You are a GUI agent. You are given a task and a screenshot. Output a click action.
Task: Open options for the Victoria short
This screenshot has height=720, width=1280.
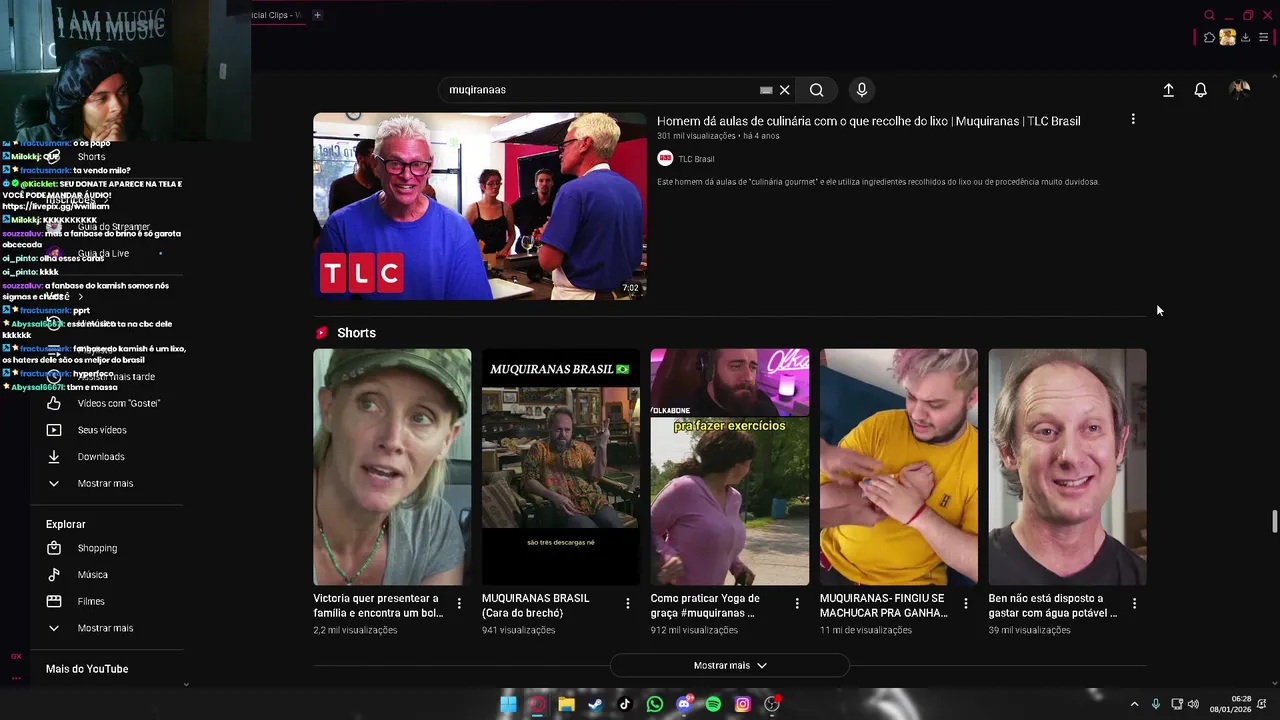(x=459, y=603)
